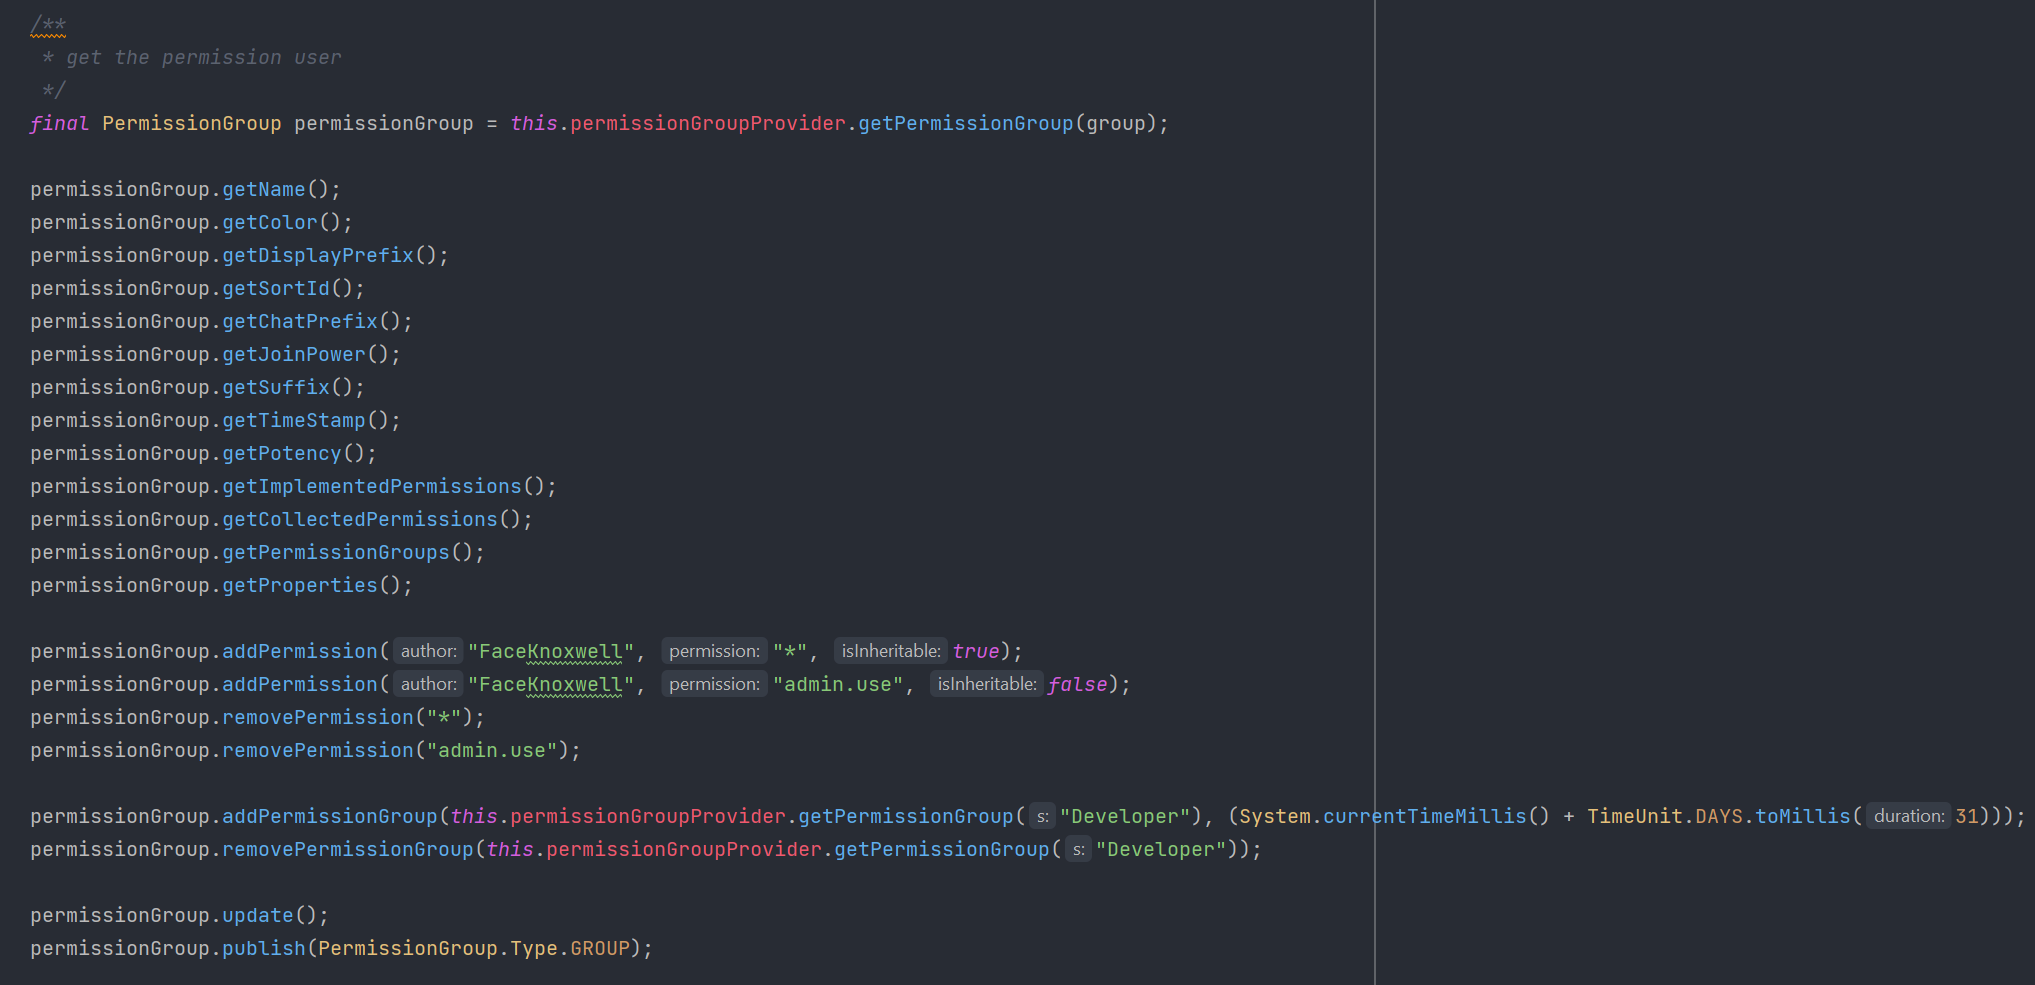Click the toMillis method call

tap(1803, 816)
